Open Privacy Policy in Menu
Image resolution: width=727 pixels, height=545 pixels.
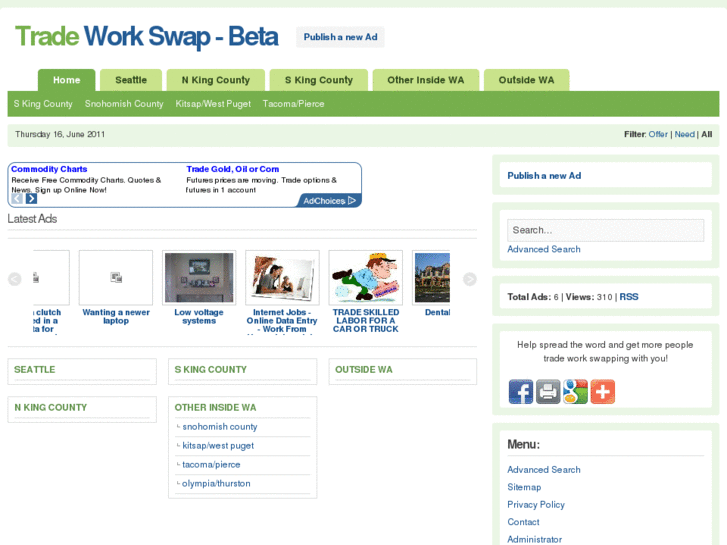[x=536, y=504]
